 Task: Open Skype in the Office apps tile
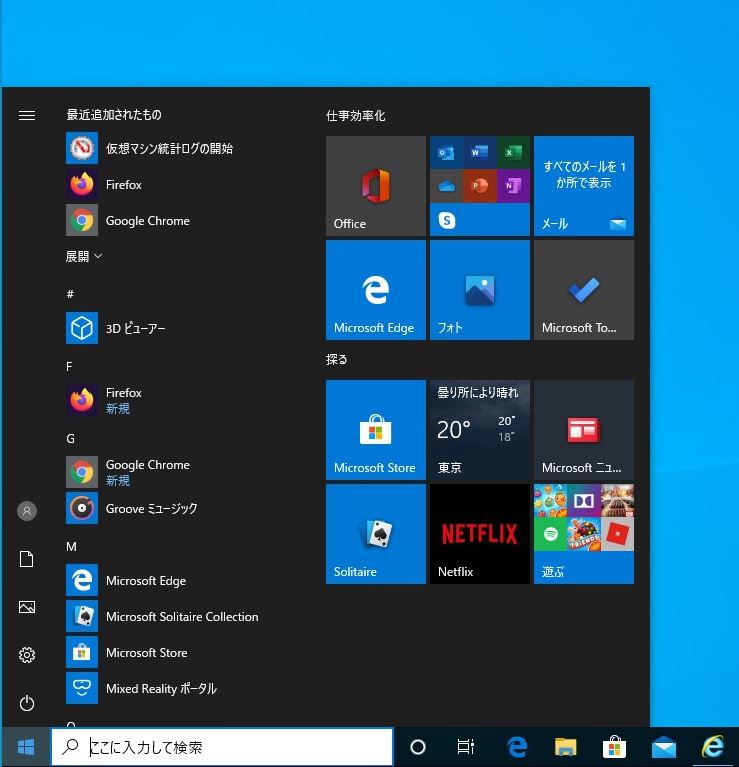pos(447,220)
